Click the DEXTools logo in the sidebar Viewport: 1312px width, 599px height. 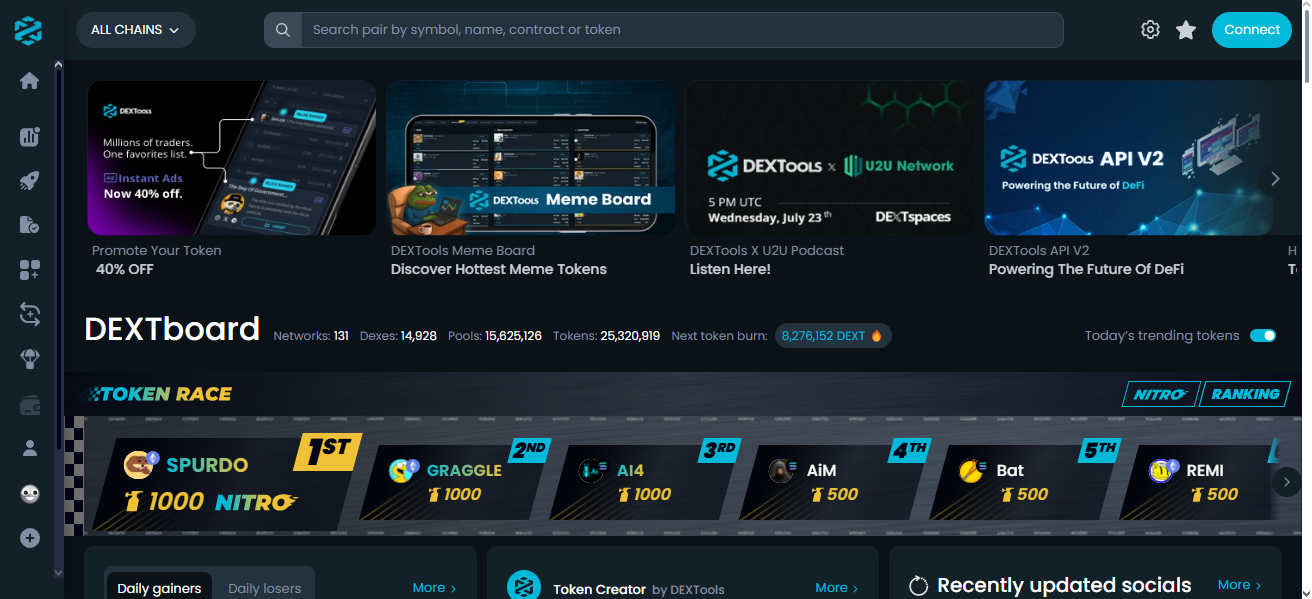[29, 30]
